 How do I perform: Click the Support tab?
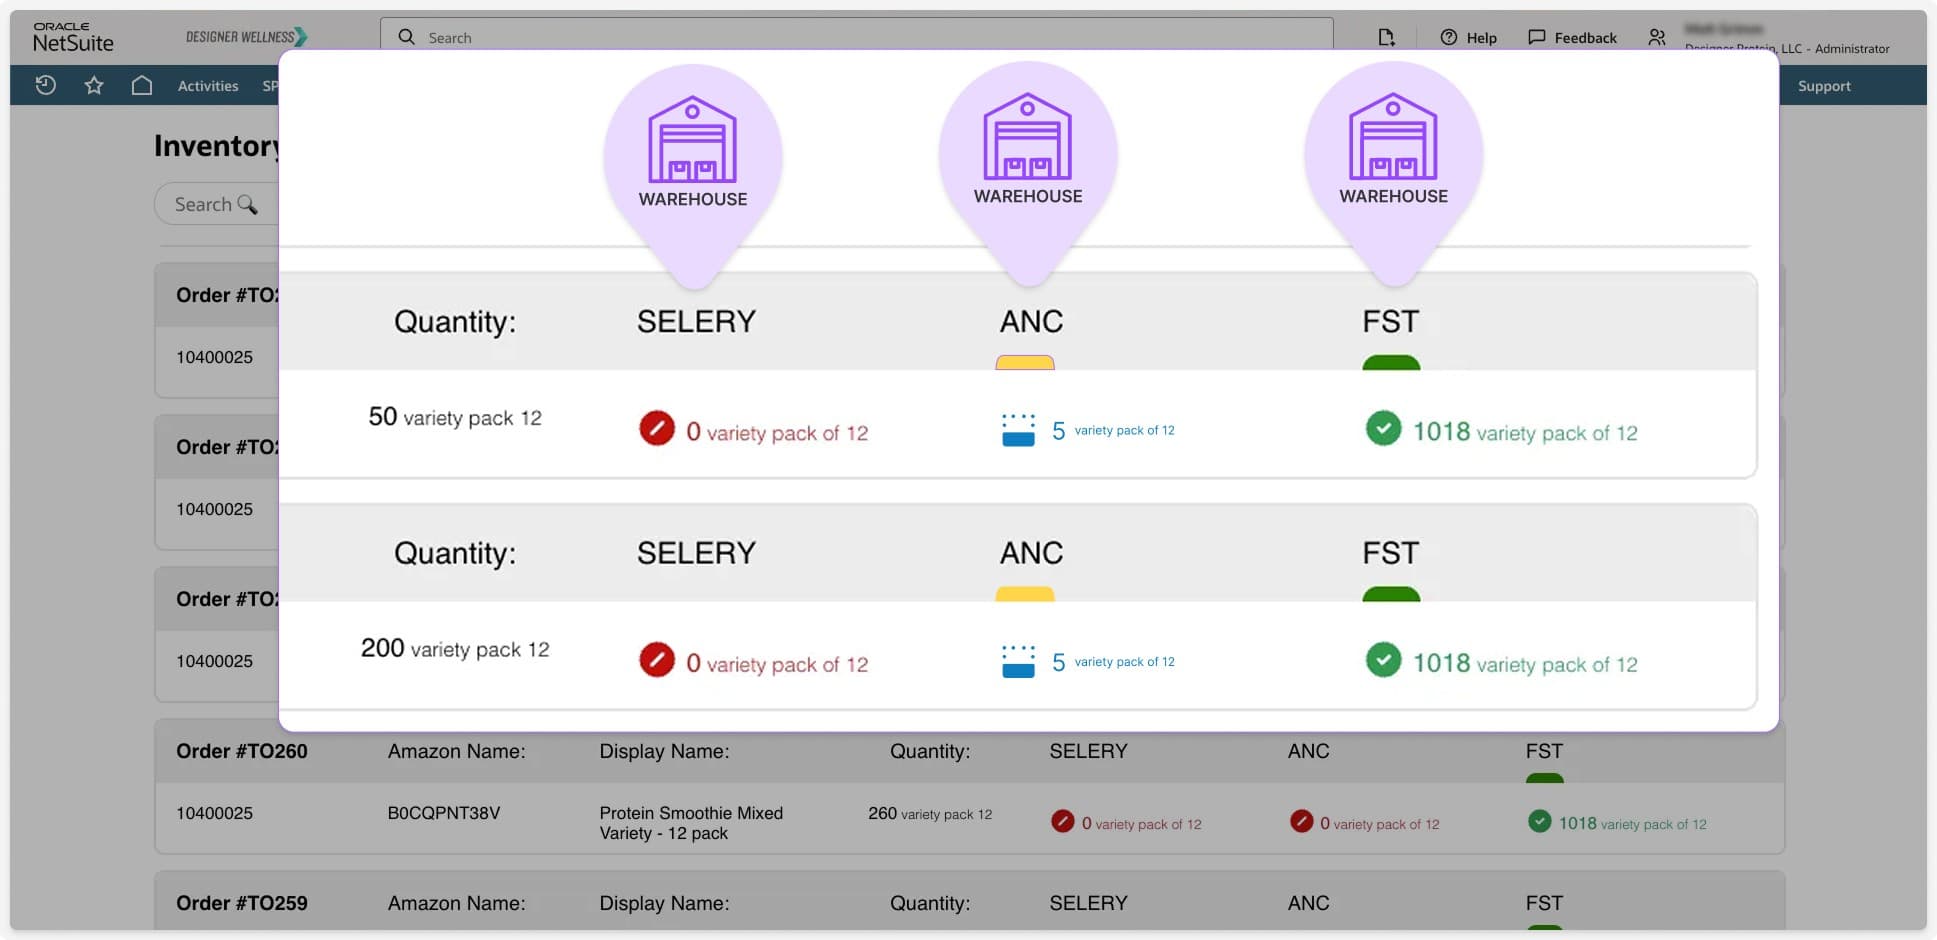(x=1824, y=85)
